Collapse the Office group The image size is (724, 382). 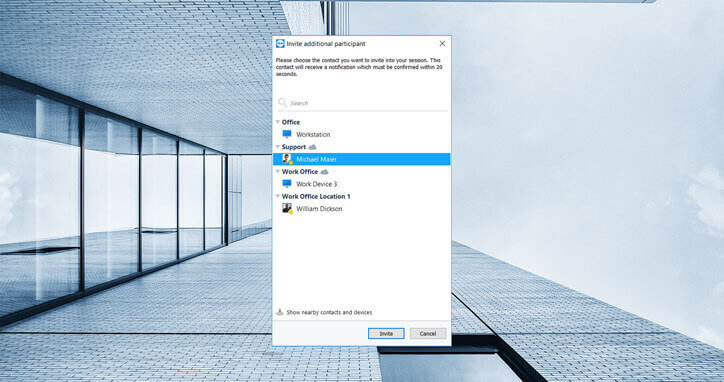point(278,122)
